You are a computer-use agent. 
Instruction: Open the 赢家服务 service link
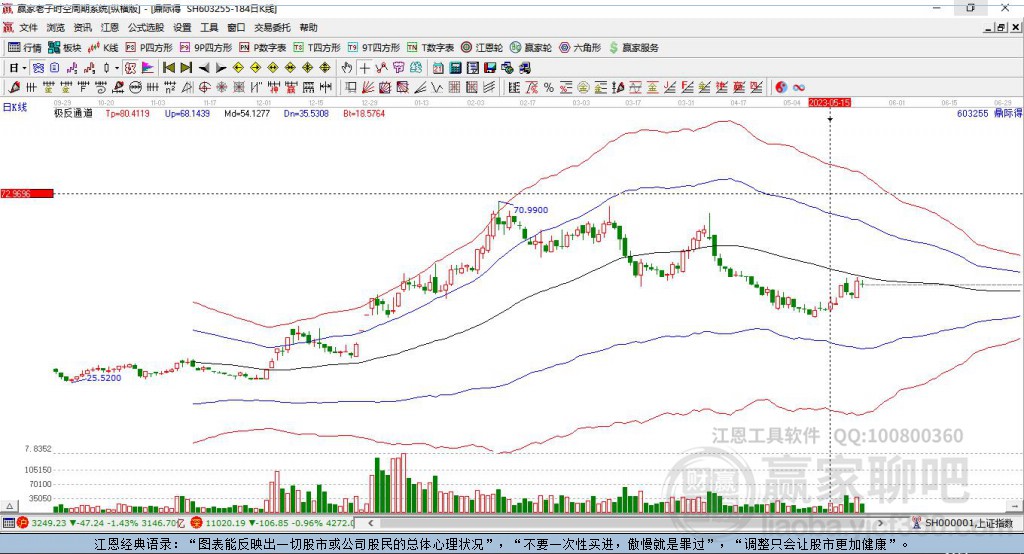pyautogui.click(x=633, y=48)
